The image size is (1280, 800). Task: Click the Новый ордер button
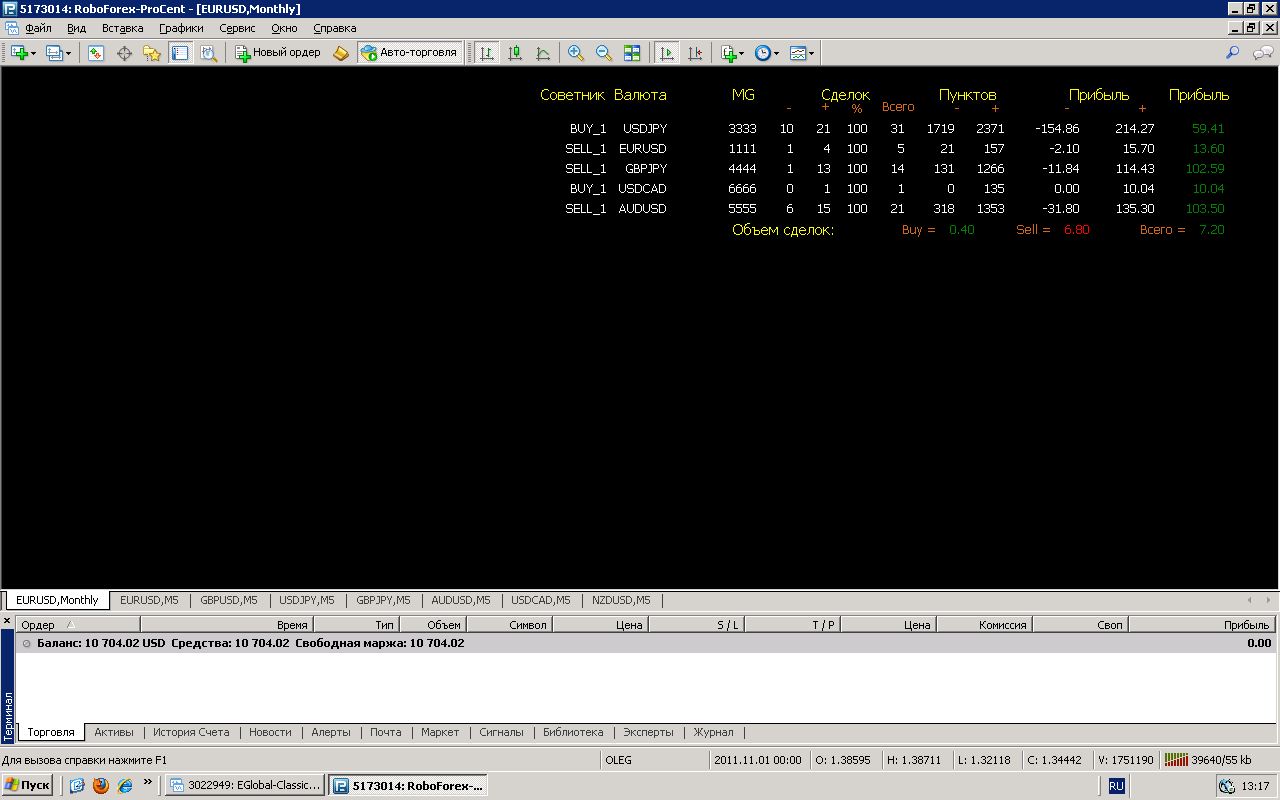click(277, 53)
